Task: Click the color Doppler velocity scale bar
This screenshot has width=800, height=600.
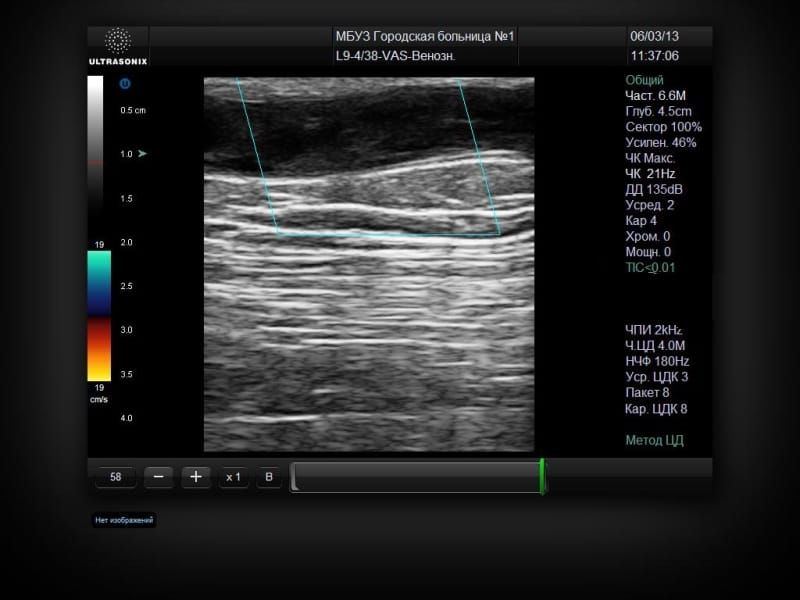Action: 99,316
